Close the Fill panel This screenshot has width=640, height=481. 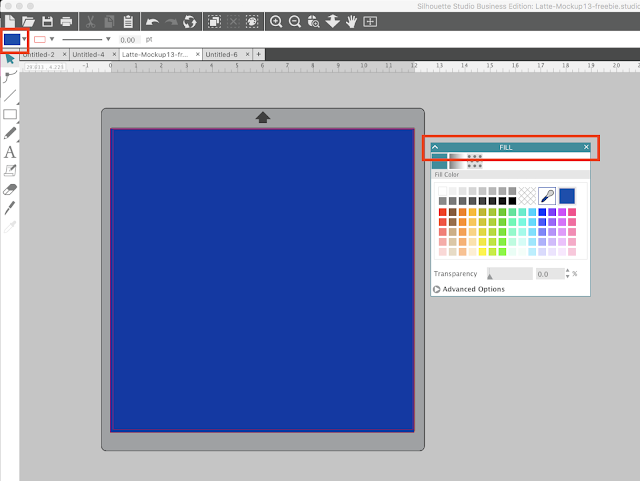[586, 147]
